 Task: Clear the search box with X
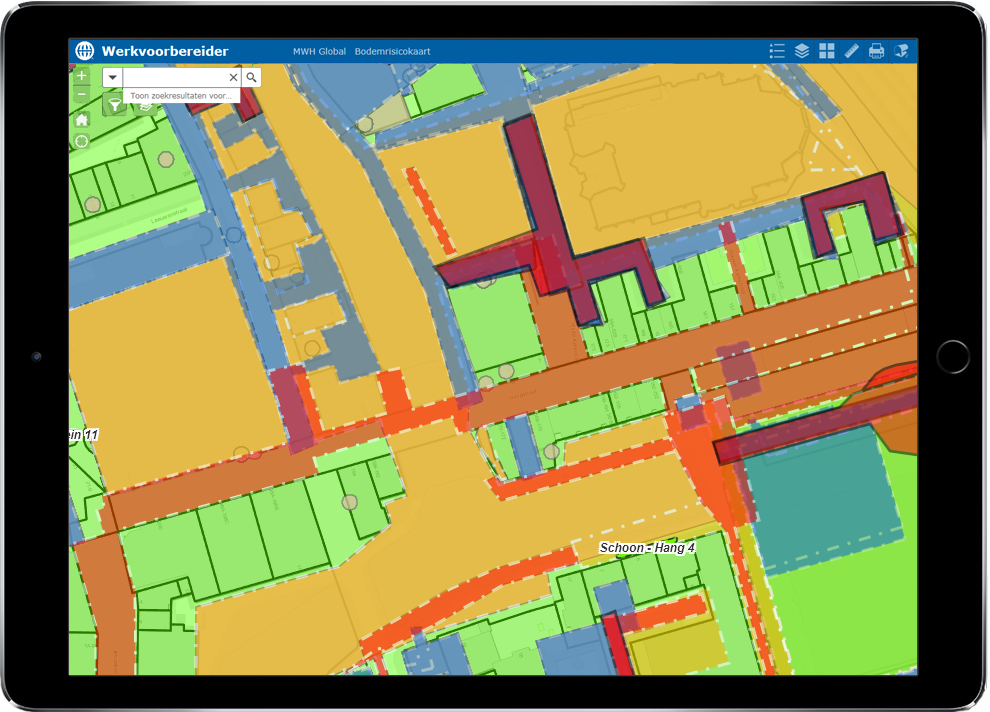click(234, 77)
